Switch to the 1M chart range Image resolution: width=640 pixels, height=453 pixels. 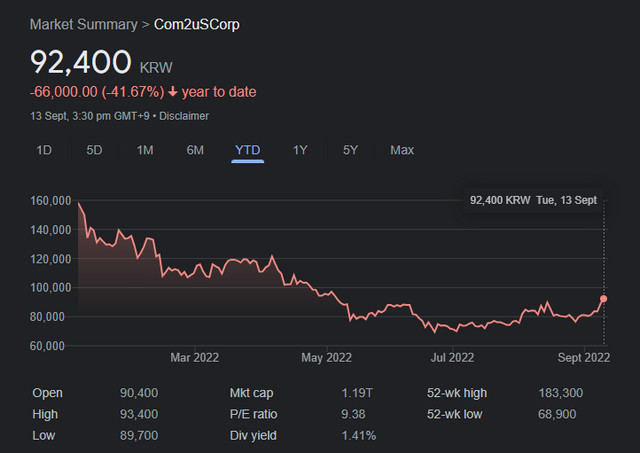pos(145,150)
